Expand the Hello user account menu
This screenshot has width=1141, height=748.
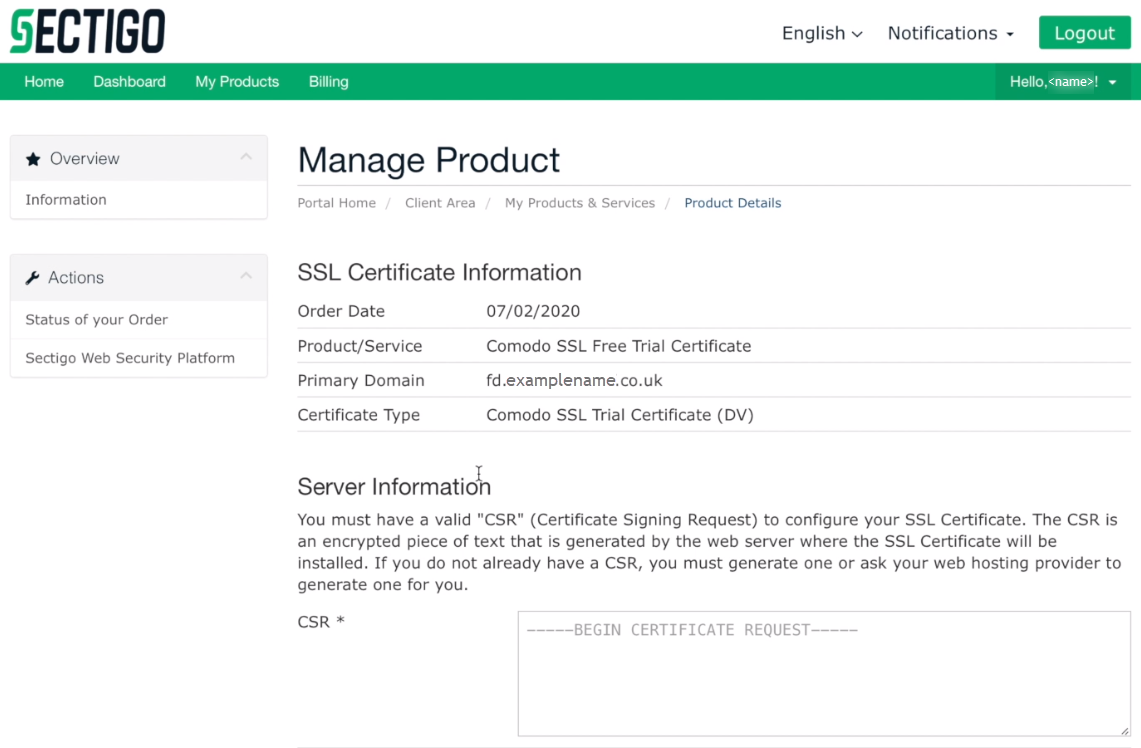1062,82
